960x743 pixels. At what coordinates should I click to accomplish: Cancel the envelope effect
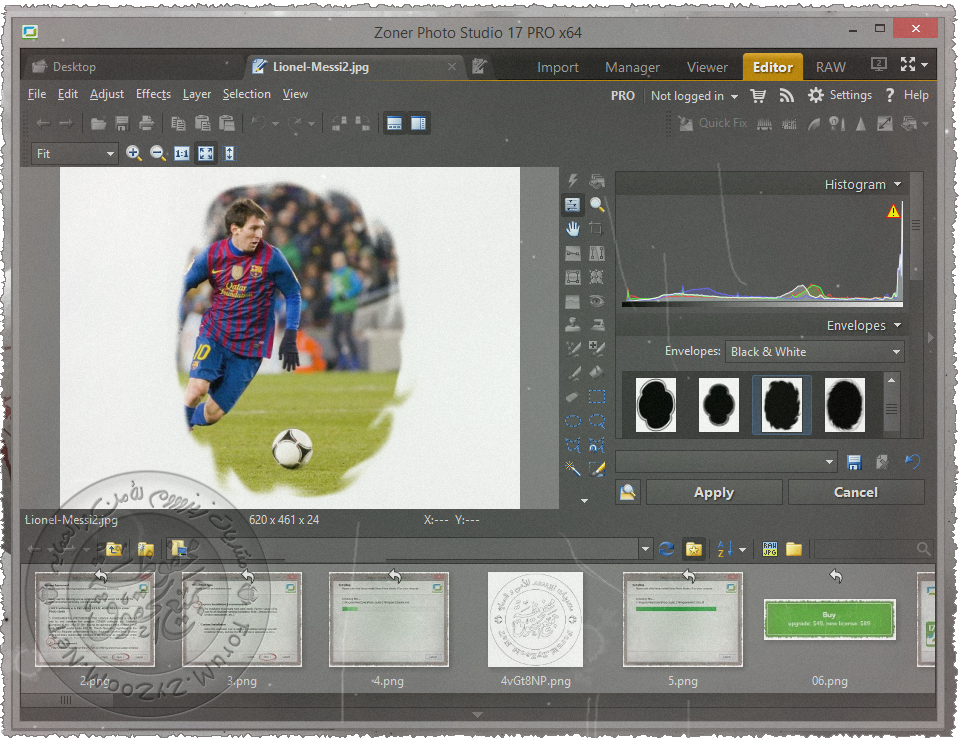(x=856, y=493)
